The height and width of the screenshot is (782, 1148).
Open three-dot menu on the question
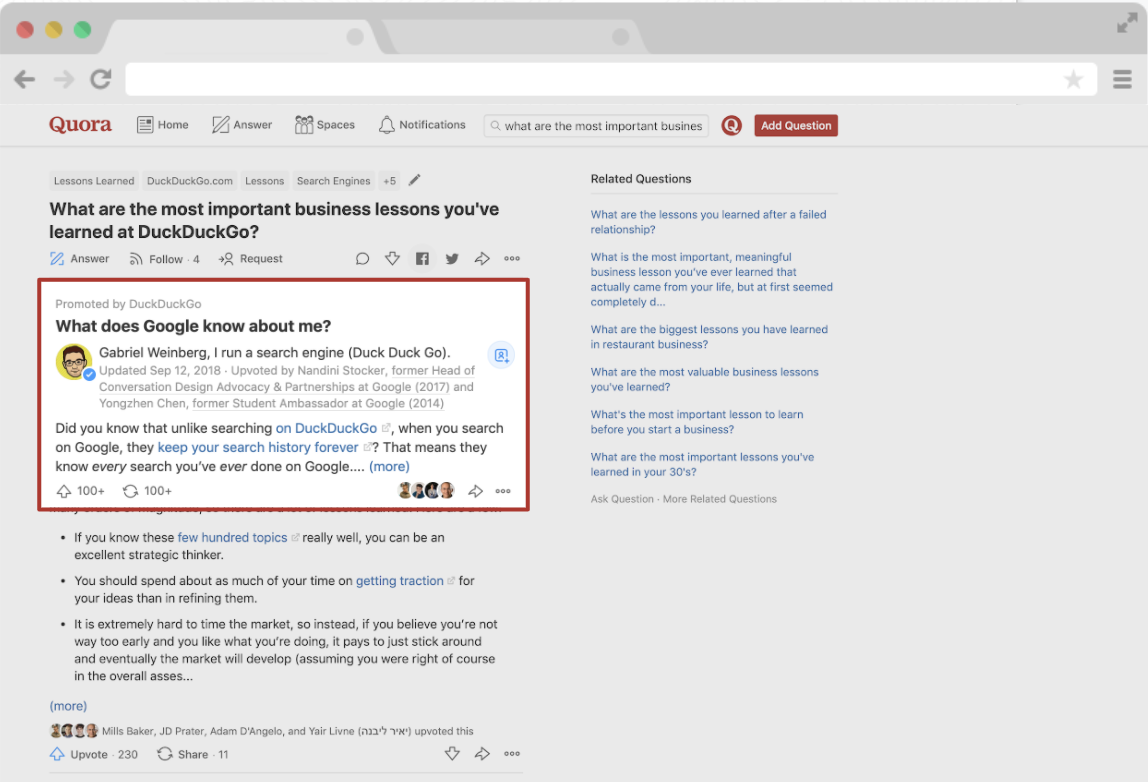pyautogui.click(x=512, y=259)
